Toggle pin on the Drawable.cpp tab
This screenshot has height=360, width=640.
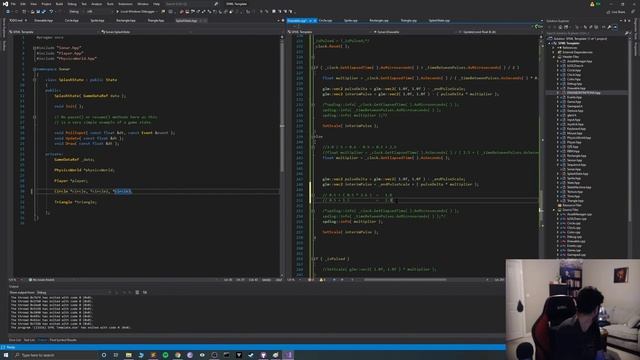point(310,20)
